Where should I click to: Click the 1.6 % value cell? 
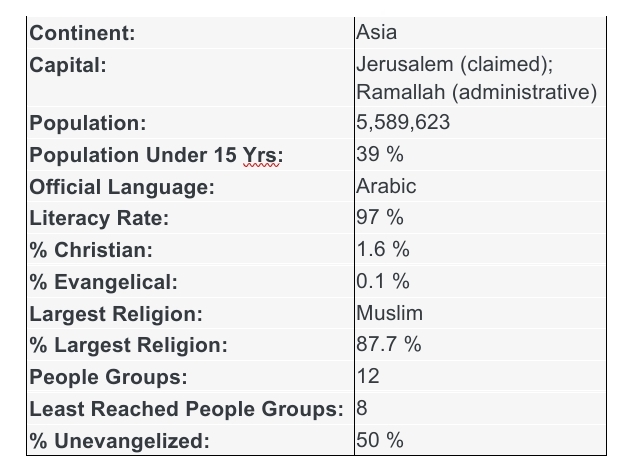point(382,250)
